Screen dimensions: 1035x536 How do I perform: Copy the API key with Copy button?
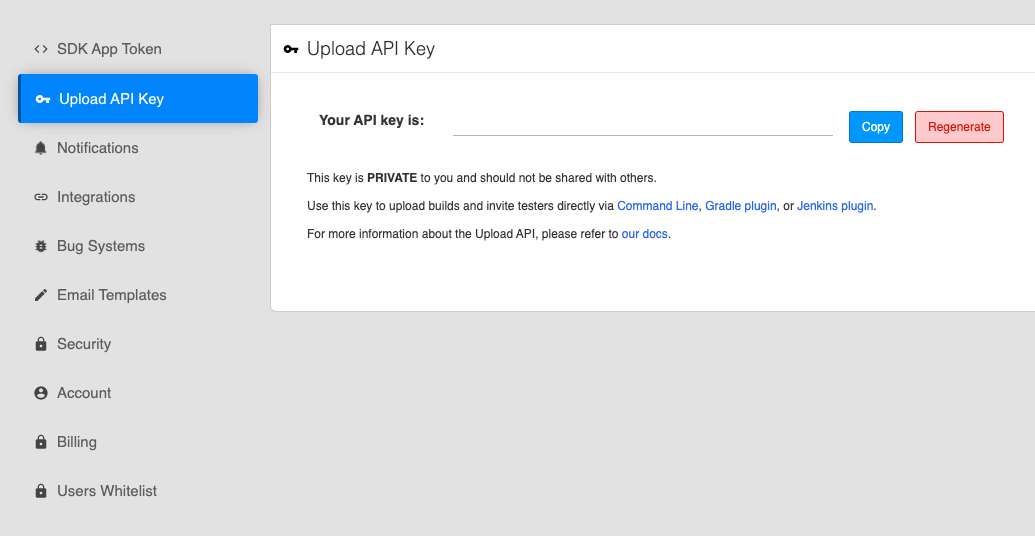[x=875, y=127]
